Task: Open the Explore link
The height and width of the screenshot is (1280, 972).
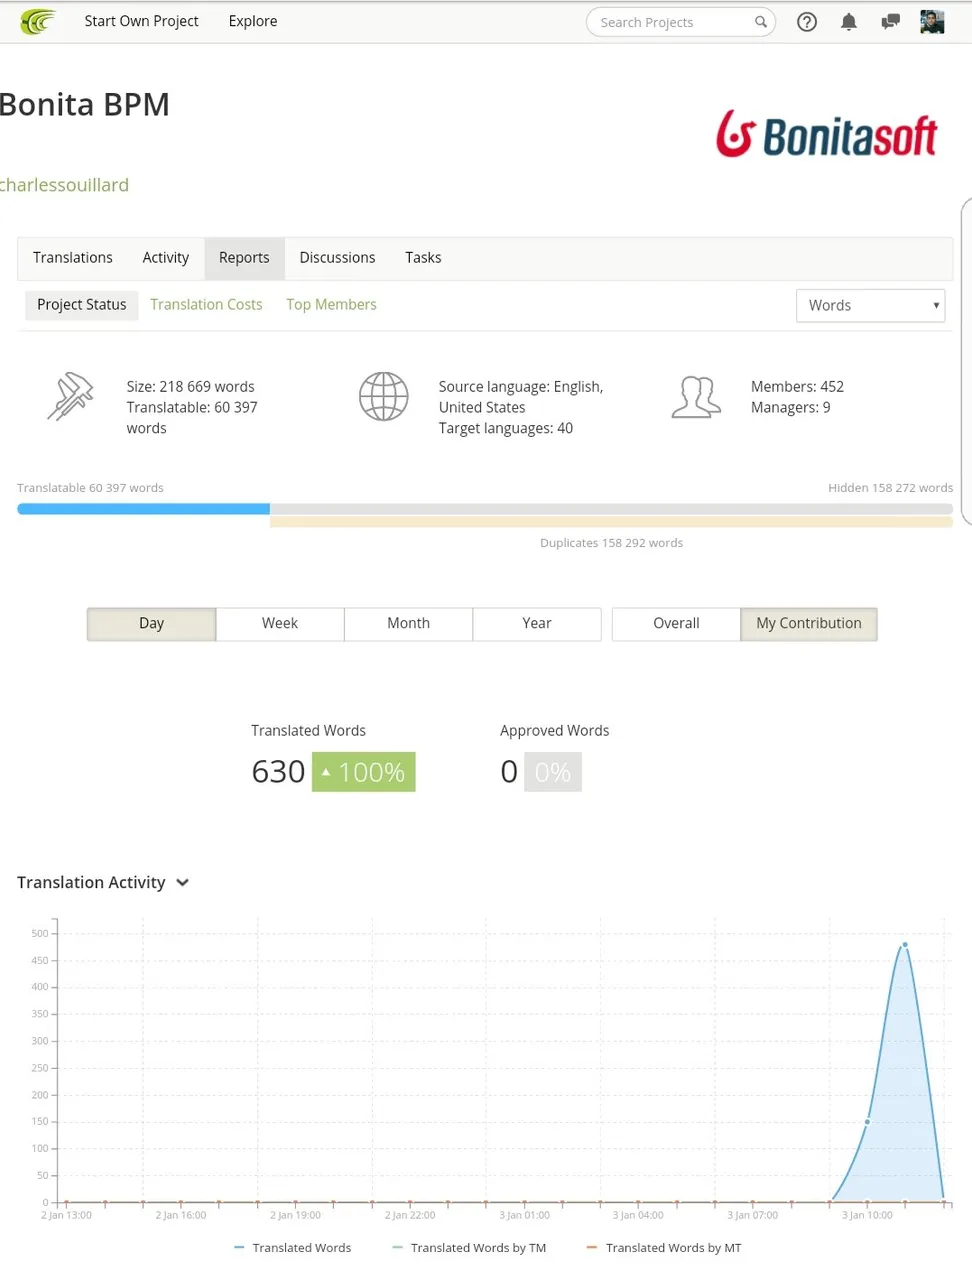Action: 253,21
